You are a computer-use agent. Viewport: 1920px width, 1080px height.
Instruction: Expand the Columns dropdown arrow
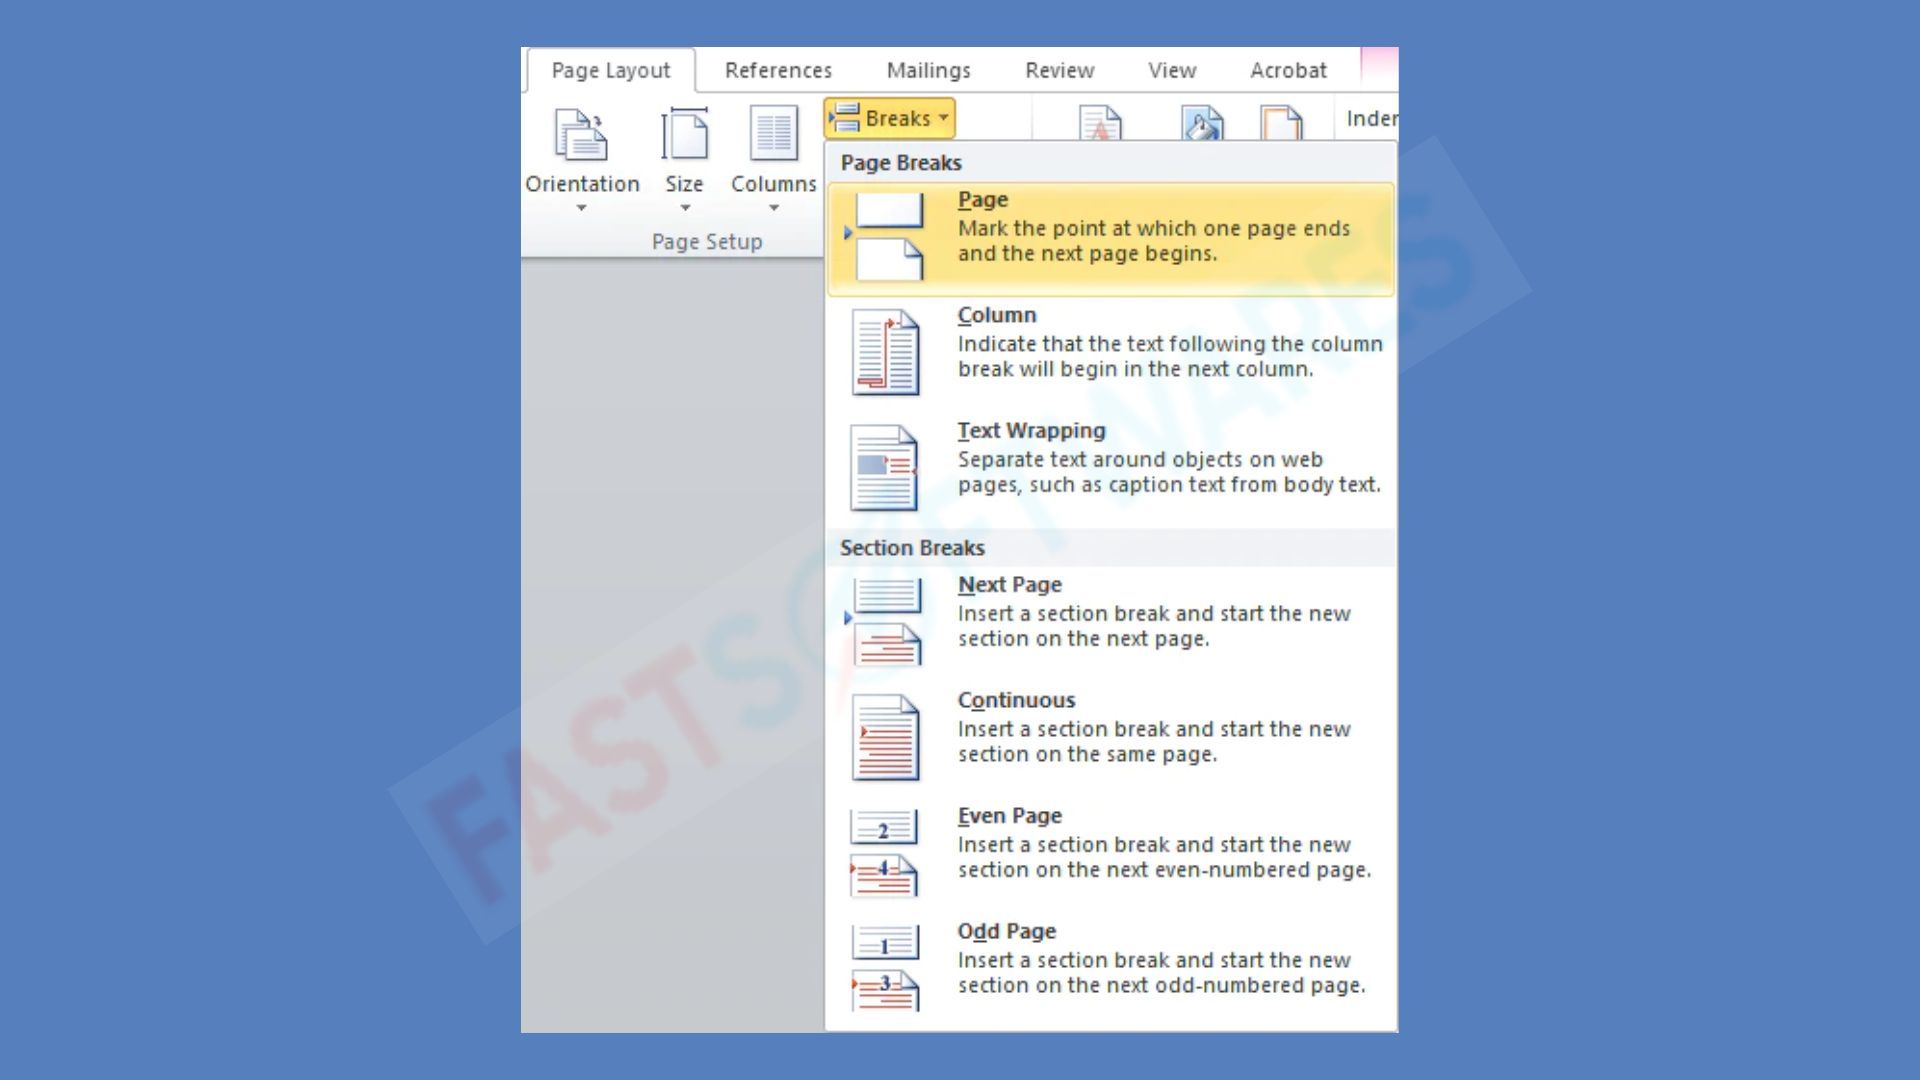(773, 208)
